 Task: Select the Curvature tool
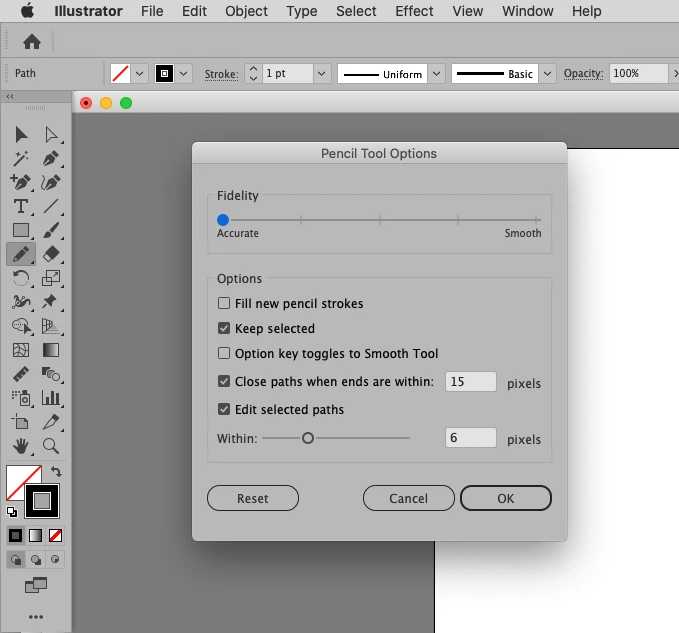coord(51,182)
